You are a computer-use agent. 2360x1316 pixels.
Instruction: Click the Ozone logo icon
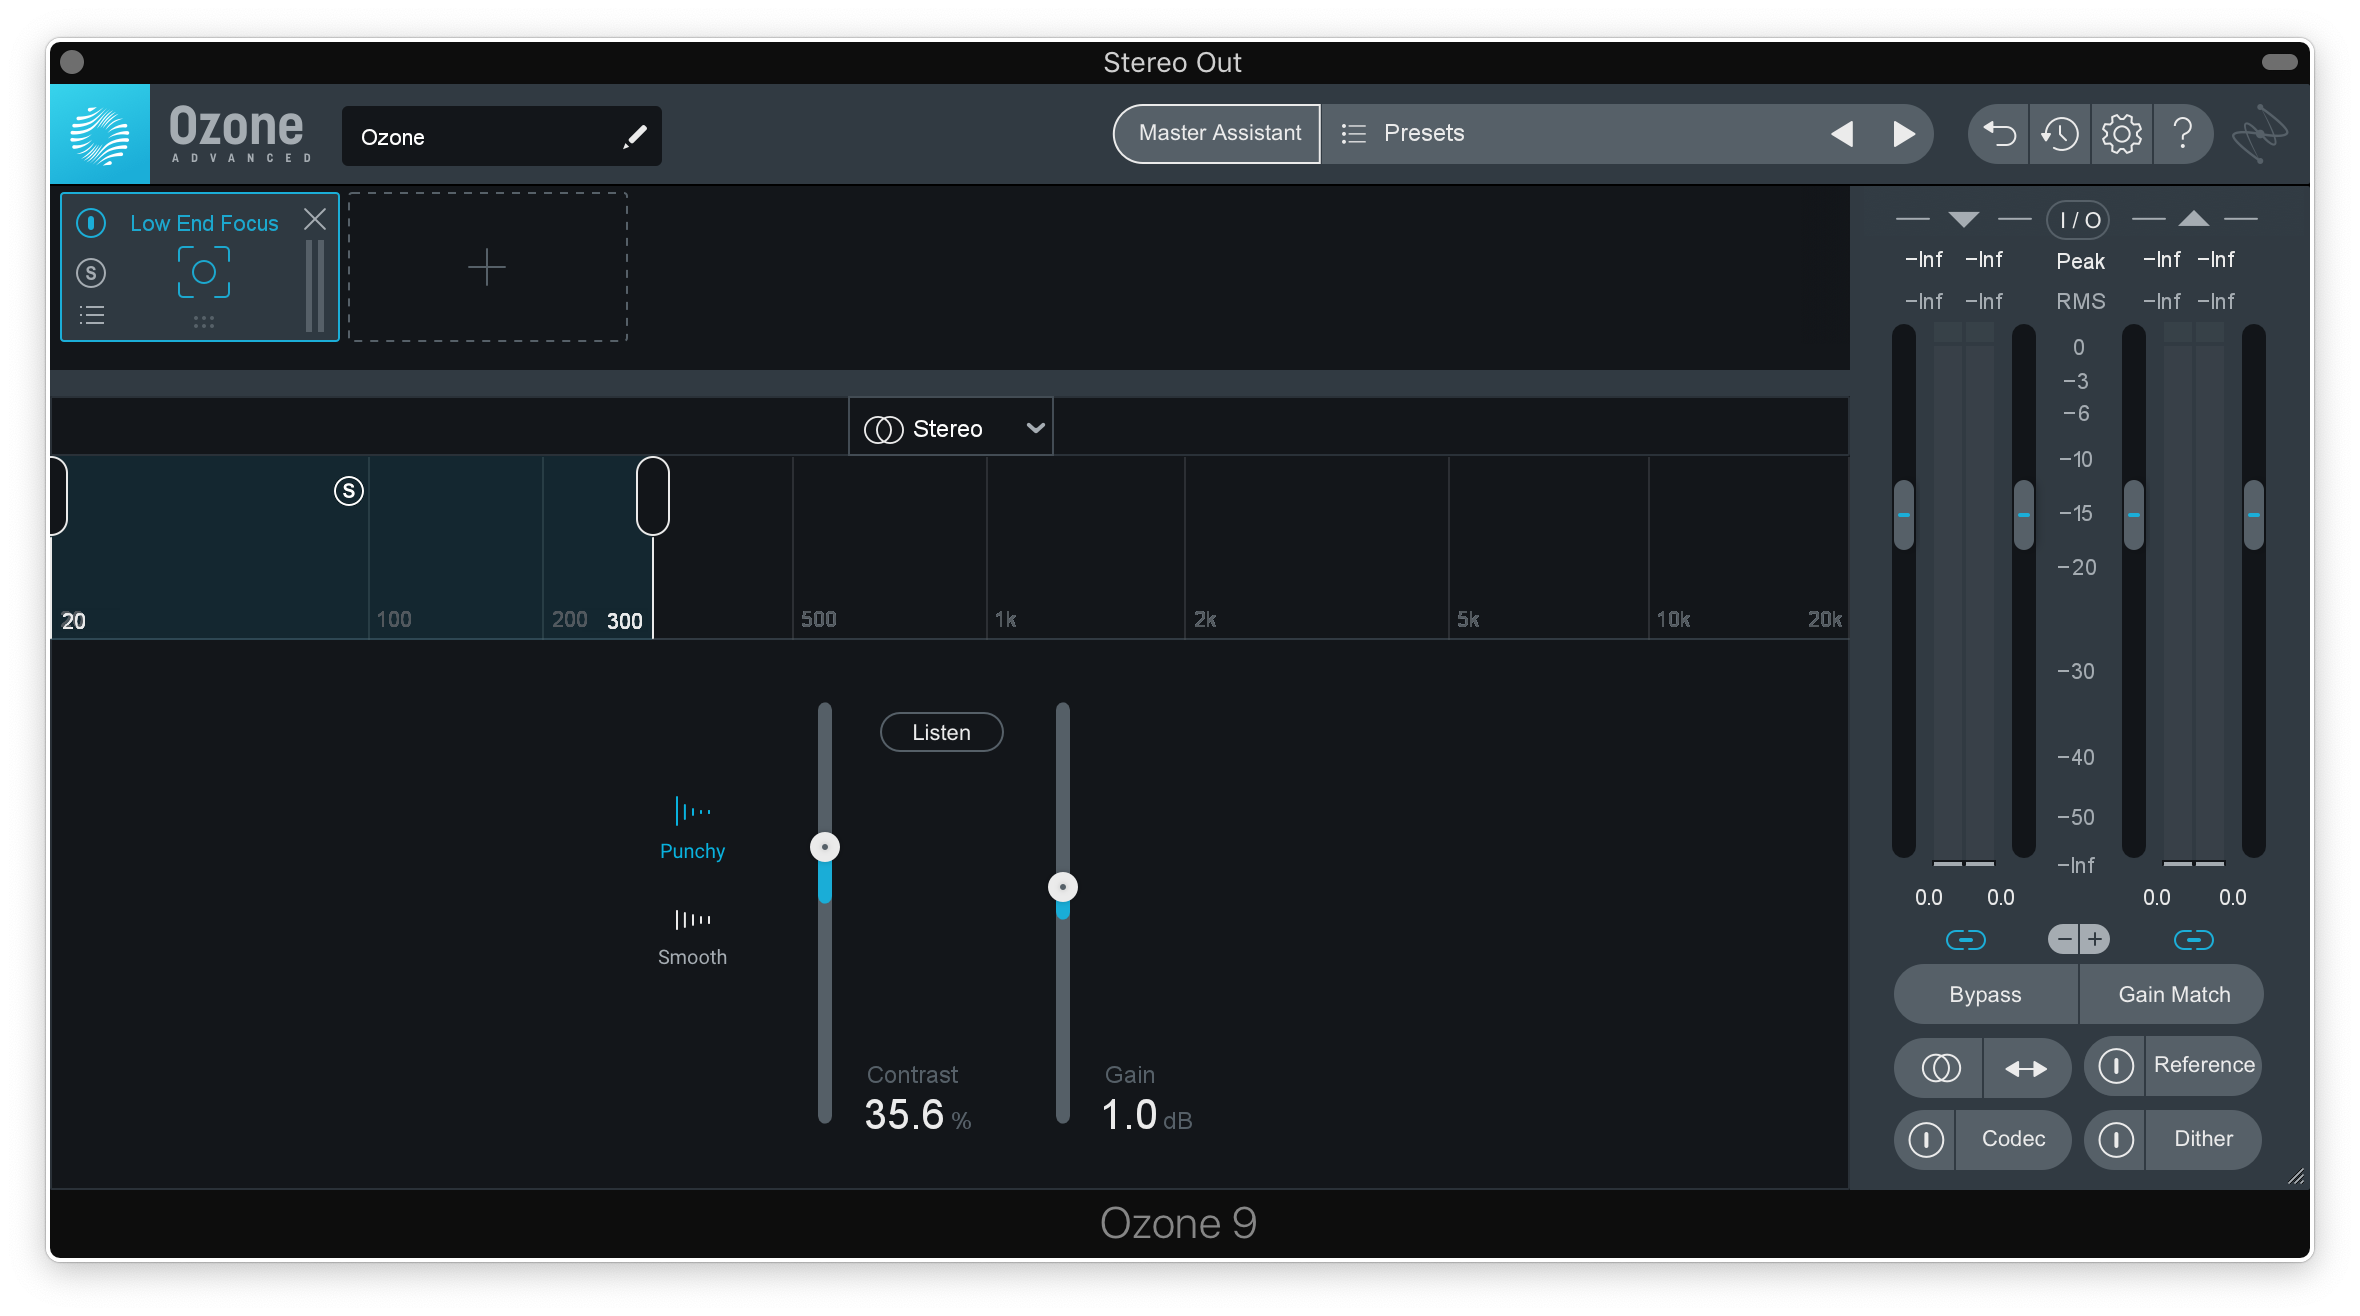[100, 134]
